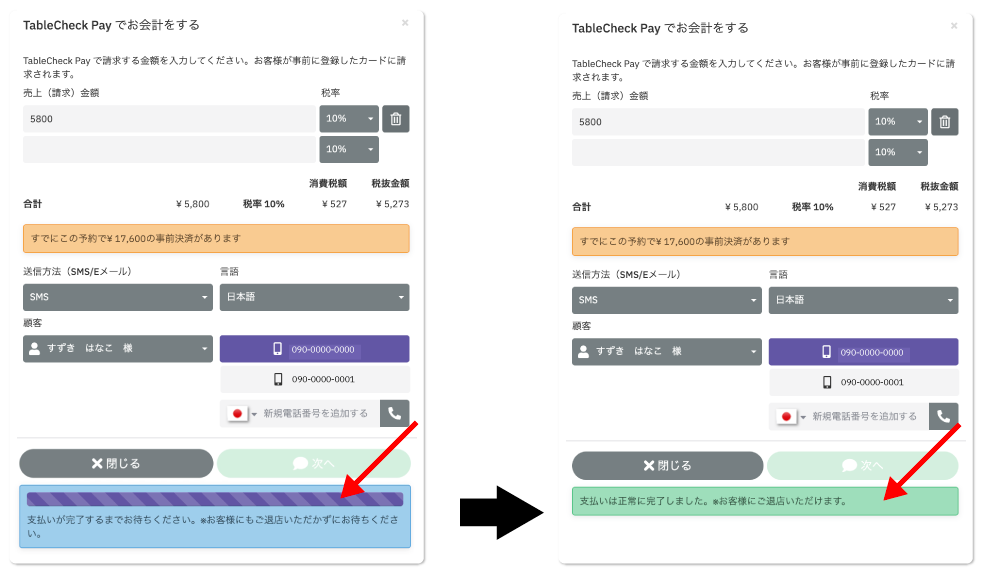Close left dialog with X icon

pyautogui.click(x=405, y=23)
